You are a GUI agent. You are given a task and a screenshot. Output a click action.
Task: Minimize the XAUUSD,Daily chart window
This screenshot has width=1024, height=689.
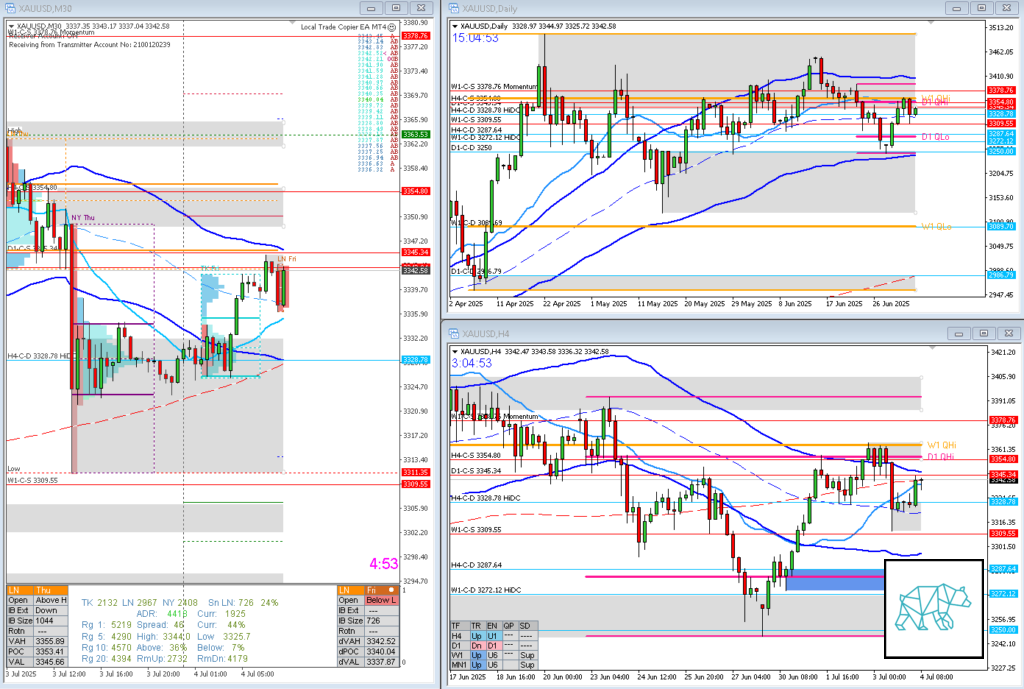[957, 8]
